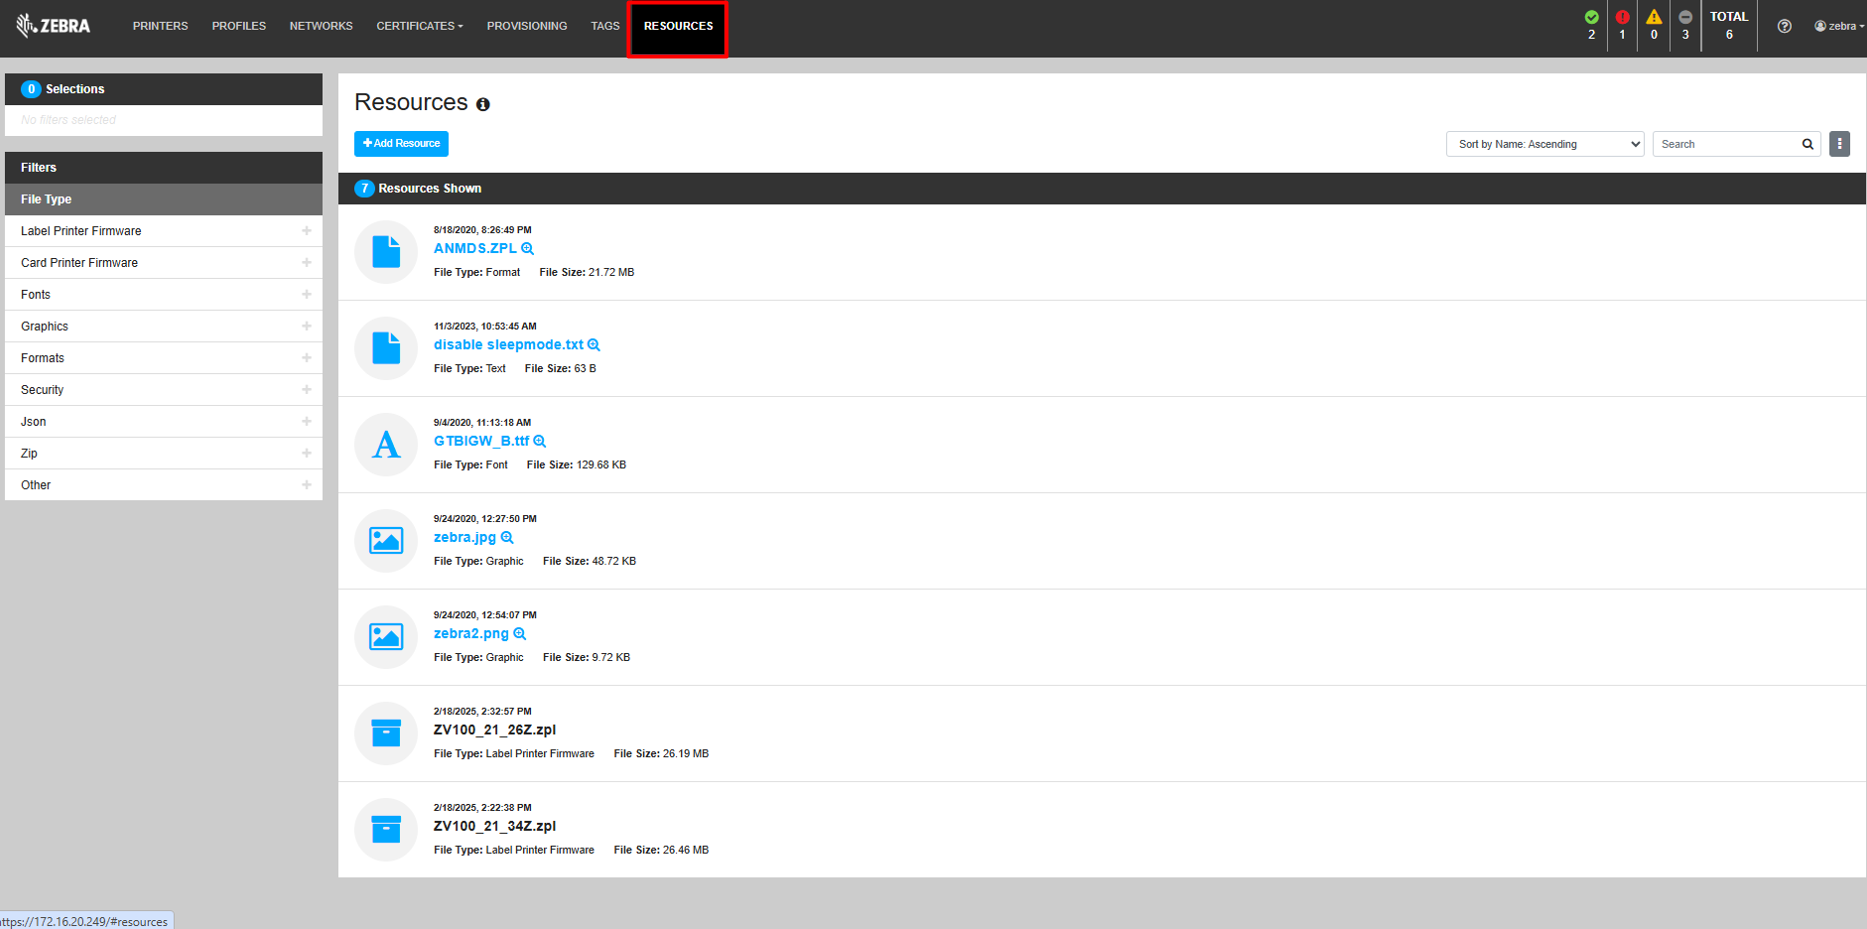
Task: Open the Networks tab
Action: (x=321, y=26)
